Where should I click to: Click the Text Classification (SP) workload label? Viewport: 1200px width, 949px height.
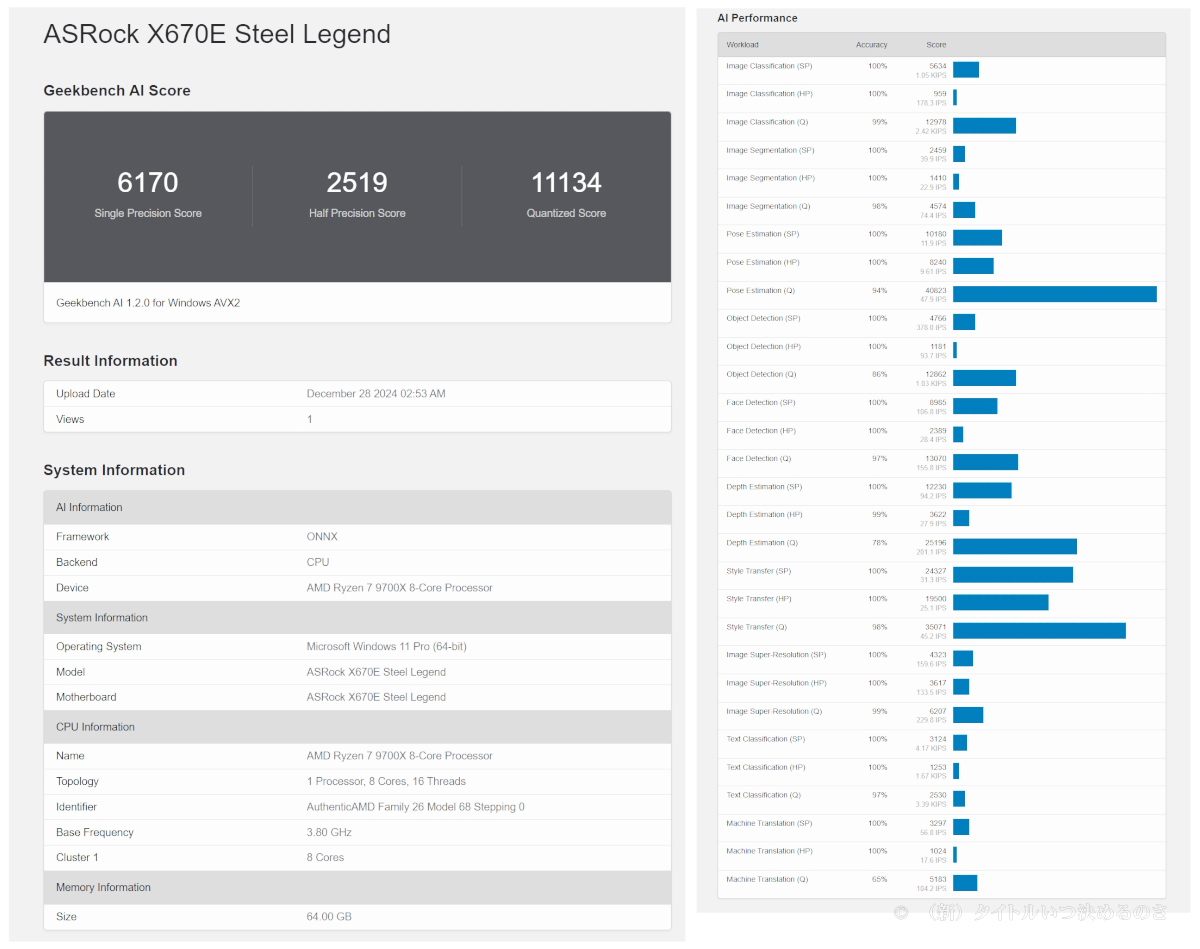tap(764, 738)
